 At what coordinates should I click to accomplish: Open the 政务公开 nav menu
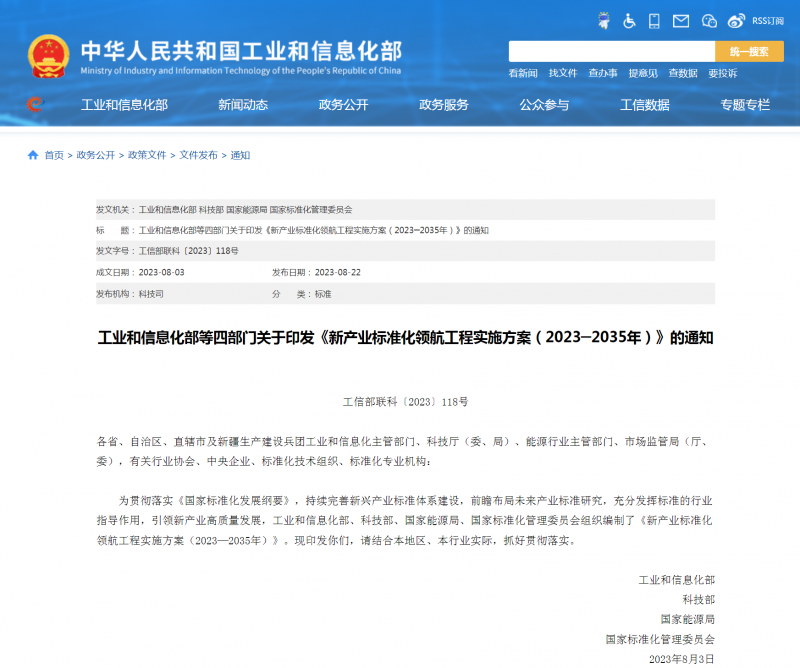[x=343, y=105]
